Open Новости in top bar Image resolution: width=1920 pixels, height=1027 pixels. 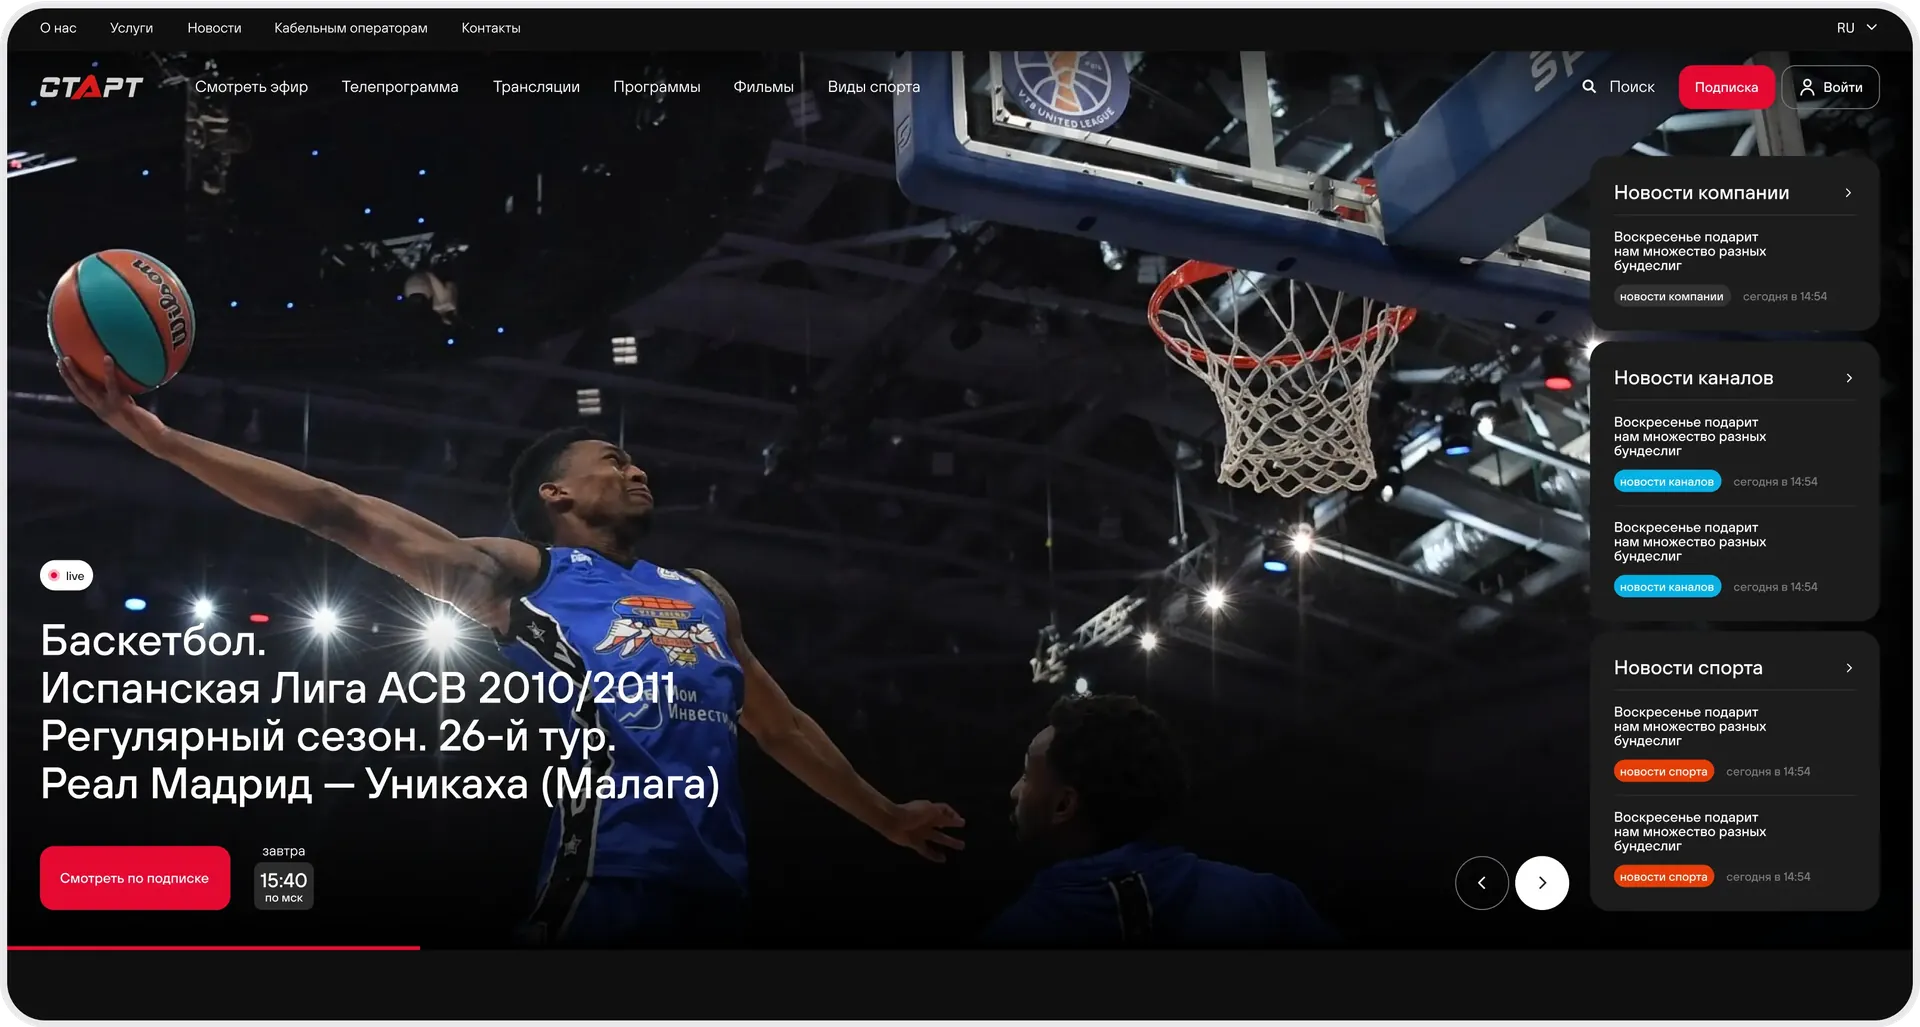(214, 28)
